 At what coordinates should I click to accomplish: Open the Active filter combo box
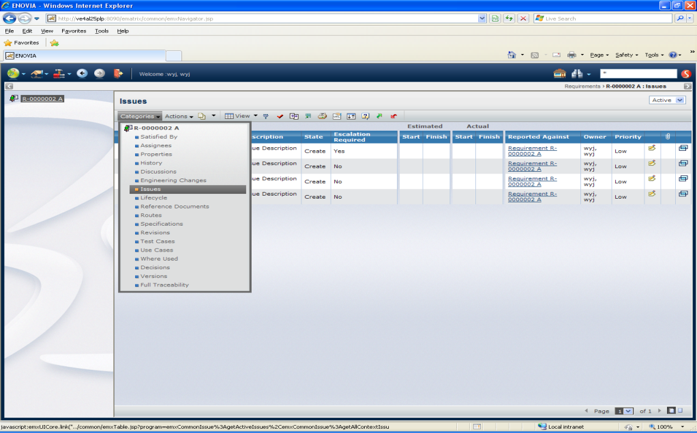click(666, 100)
